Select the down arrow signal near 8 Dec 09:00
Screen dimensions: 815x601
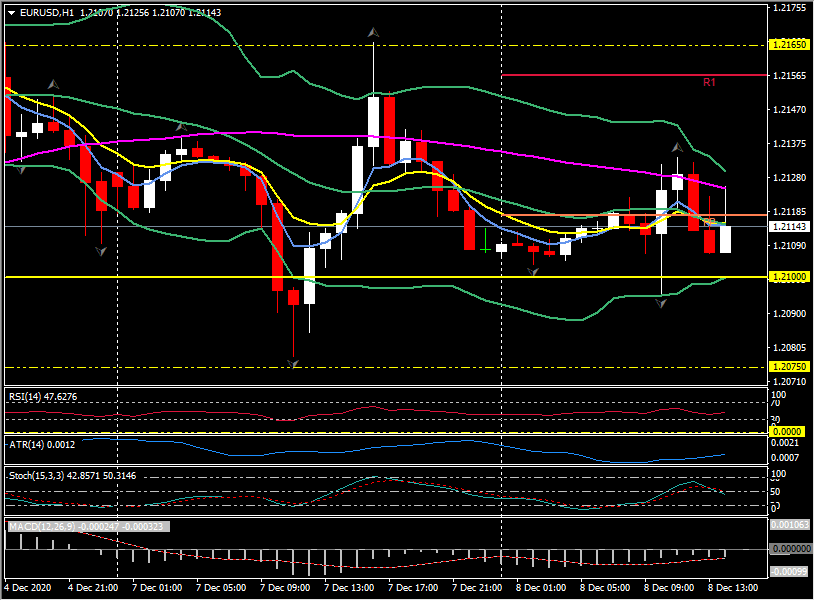(x=660, y=303)
